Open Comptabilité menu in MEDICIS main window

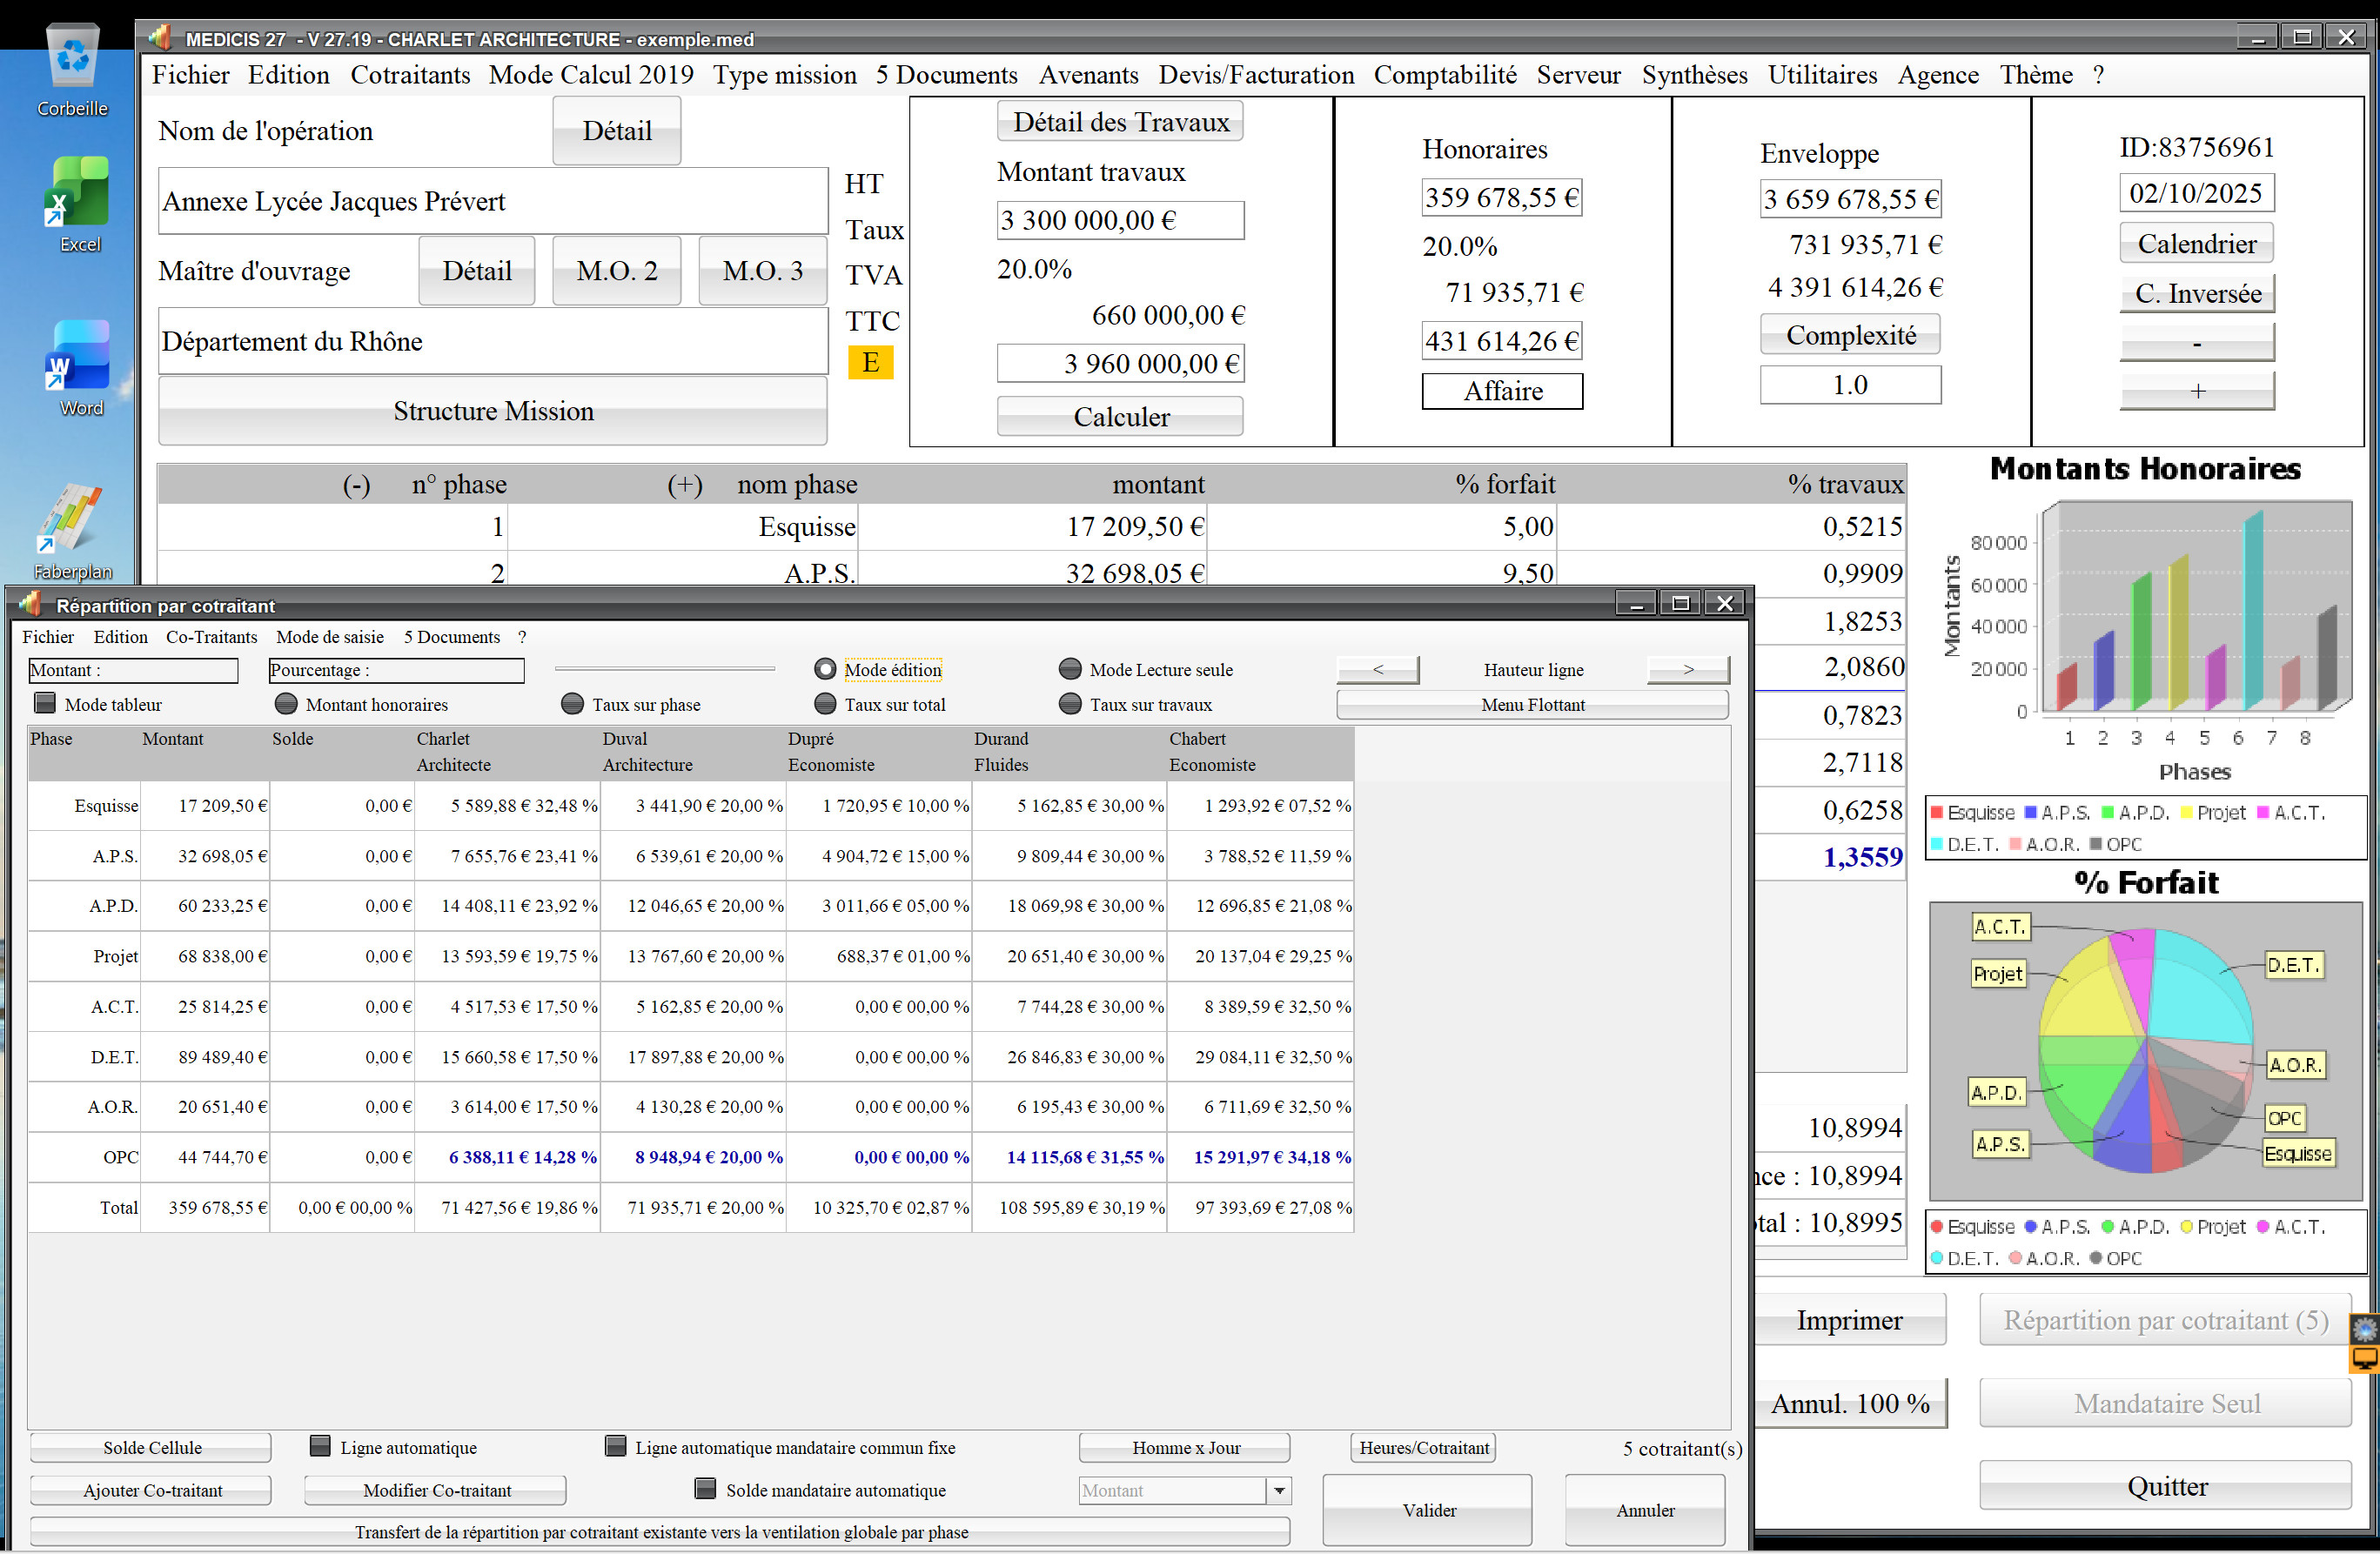point(1445,75)
